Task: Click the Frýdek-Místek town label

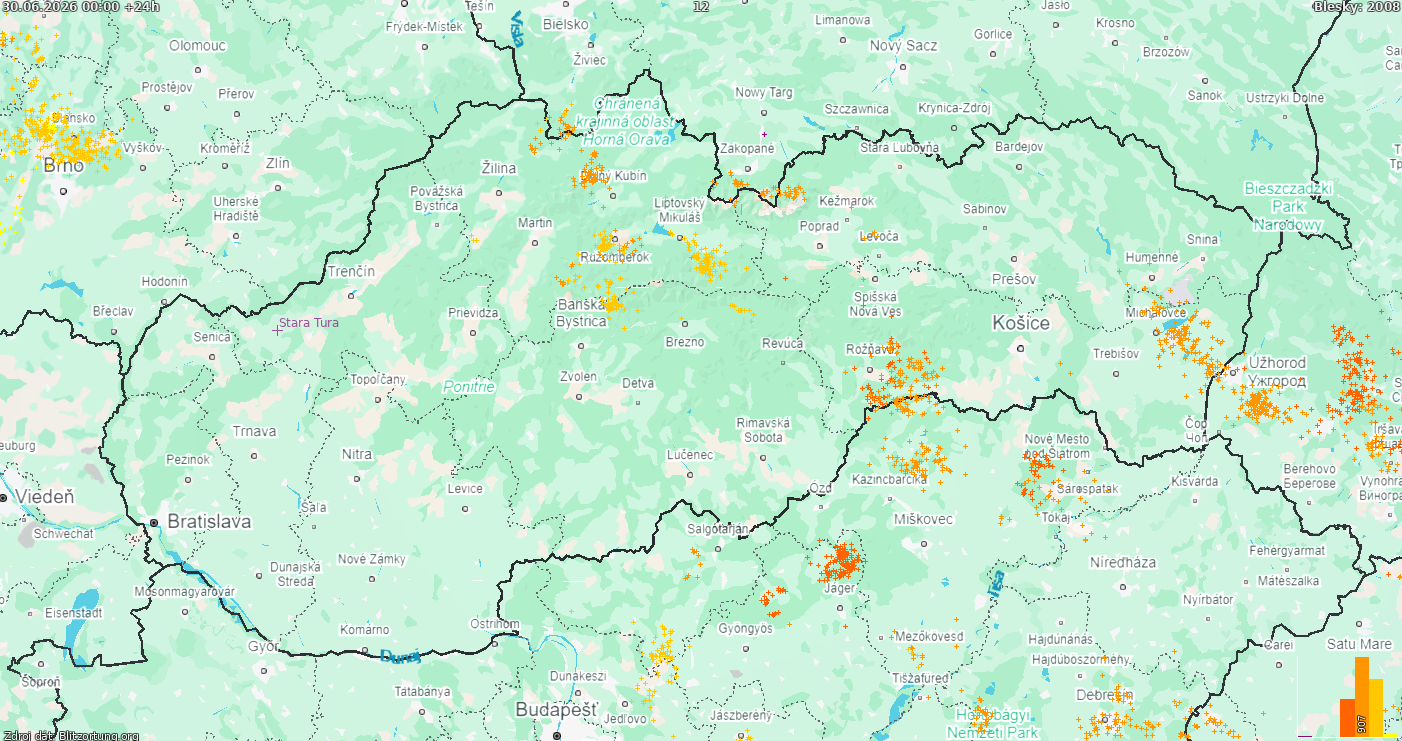Action: point(424,27)
